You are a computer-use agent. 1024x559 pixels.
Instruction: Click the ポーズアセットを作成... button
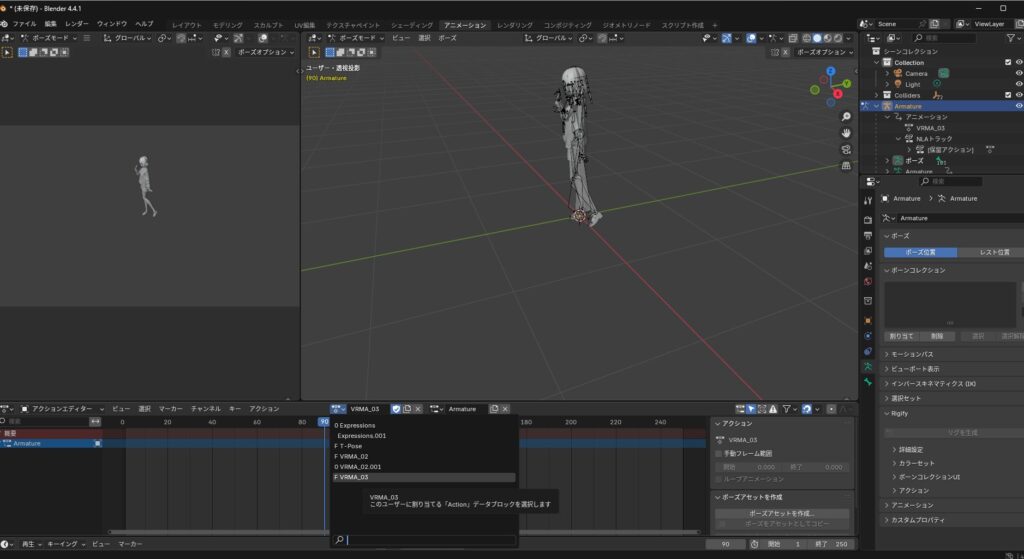point(783,513)
